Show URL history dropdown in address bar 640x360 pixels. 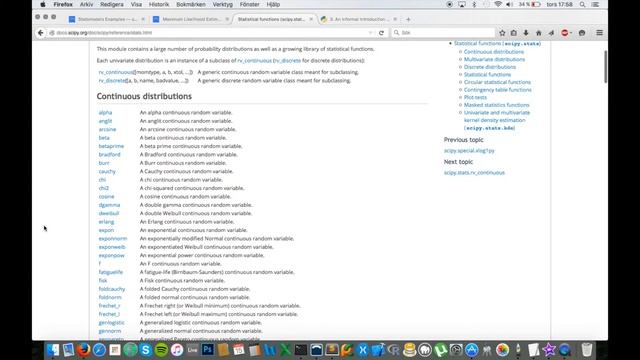pos(370,33)
